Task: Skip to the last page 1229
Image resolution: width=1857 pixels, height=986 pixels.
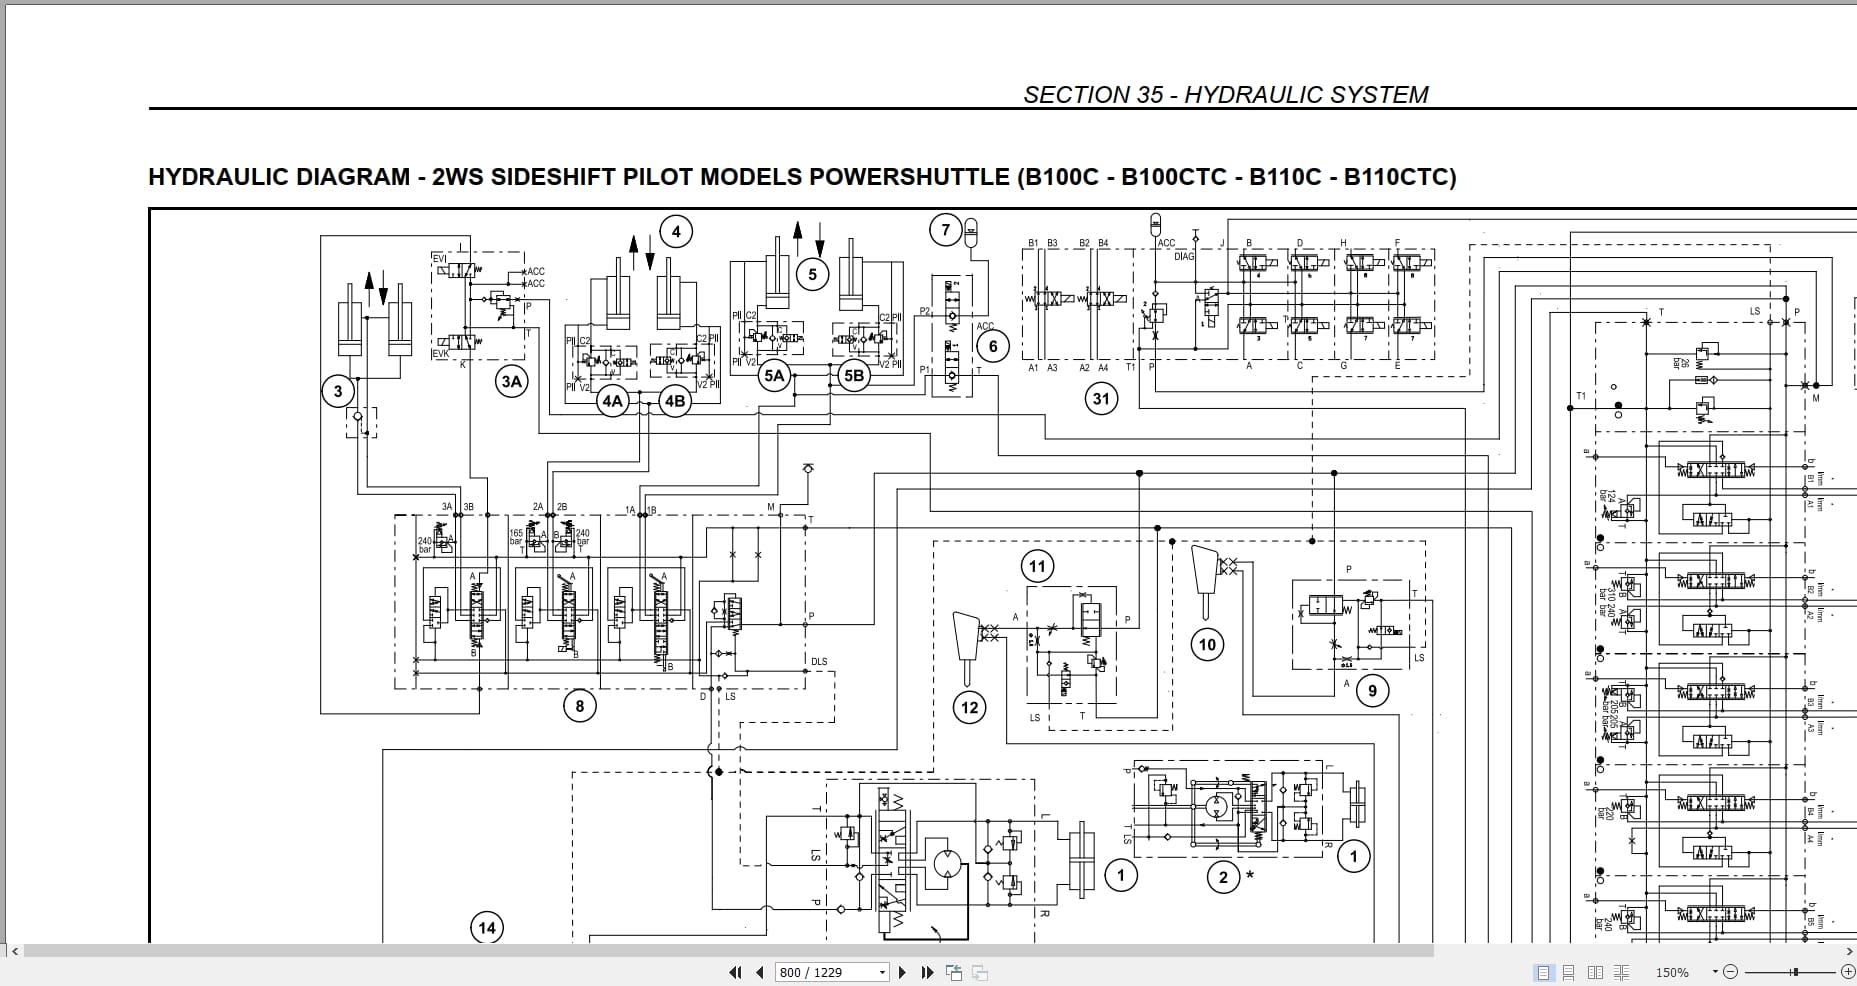Action: 928,971
